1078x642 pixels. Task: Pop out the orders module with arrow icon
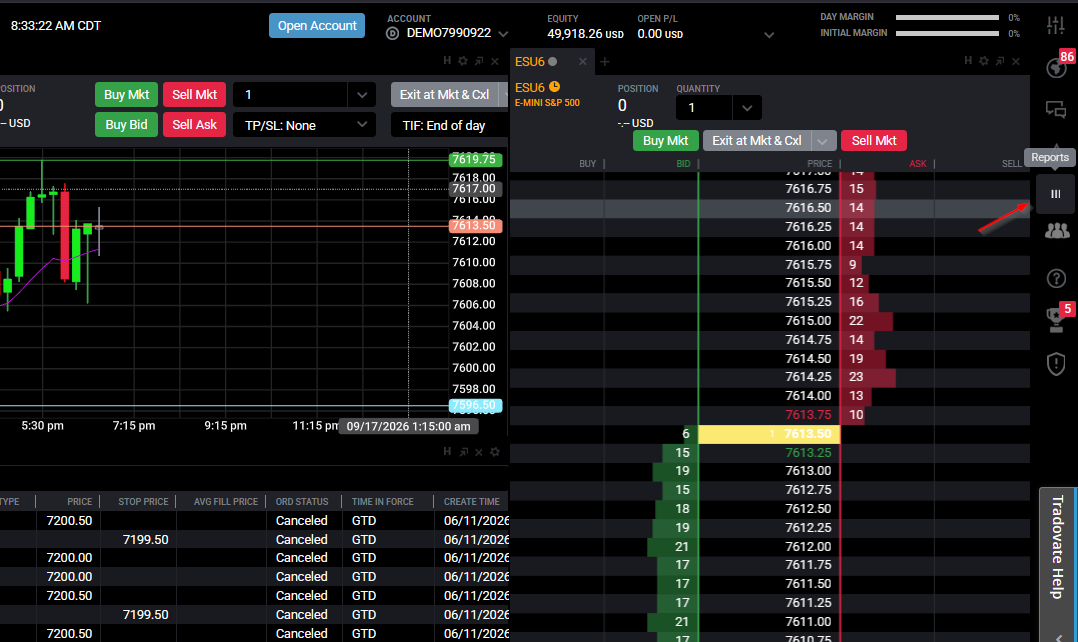(x=463, y=452)
